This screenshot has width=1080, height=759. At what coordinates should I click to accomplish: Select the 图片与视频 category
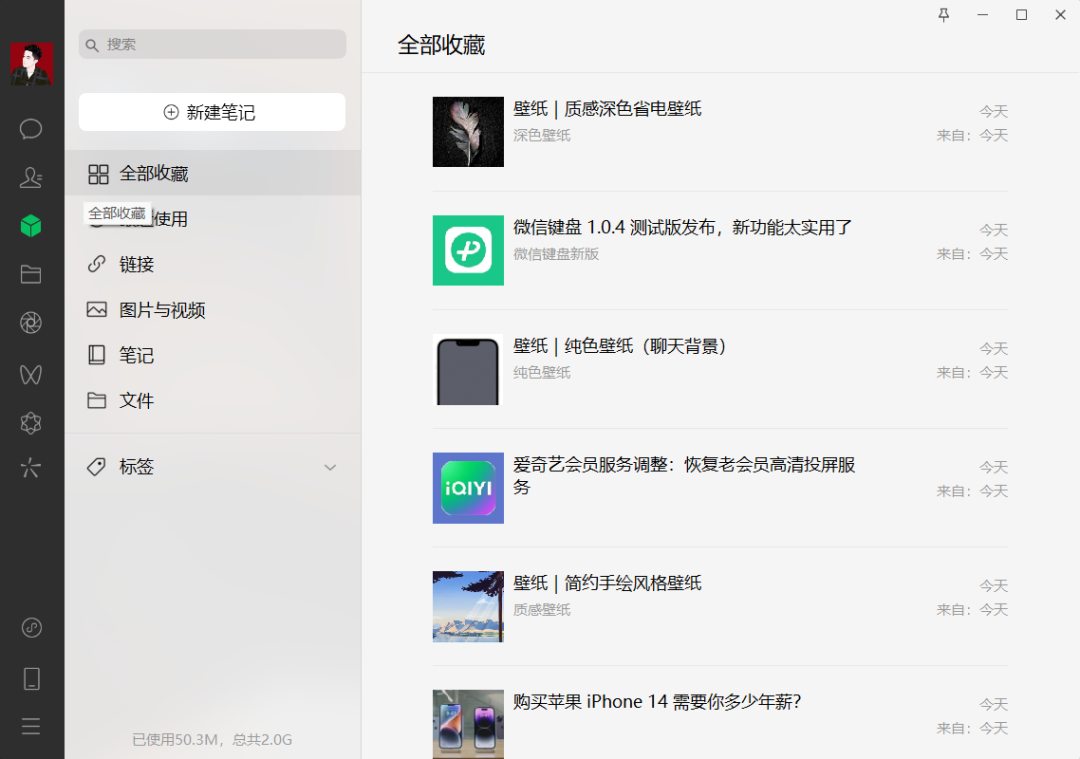213,310
